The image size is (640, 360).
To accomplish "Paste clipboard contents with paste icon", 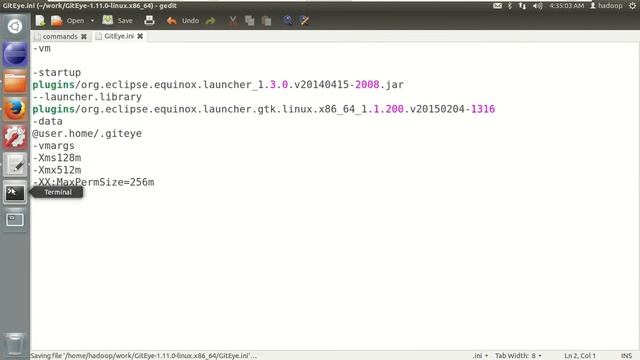I will [267, 20].
